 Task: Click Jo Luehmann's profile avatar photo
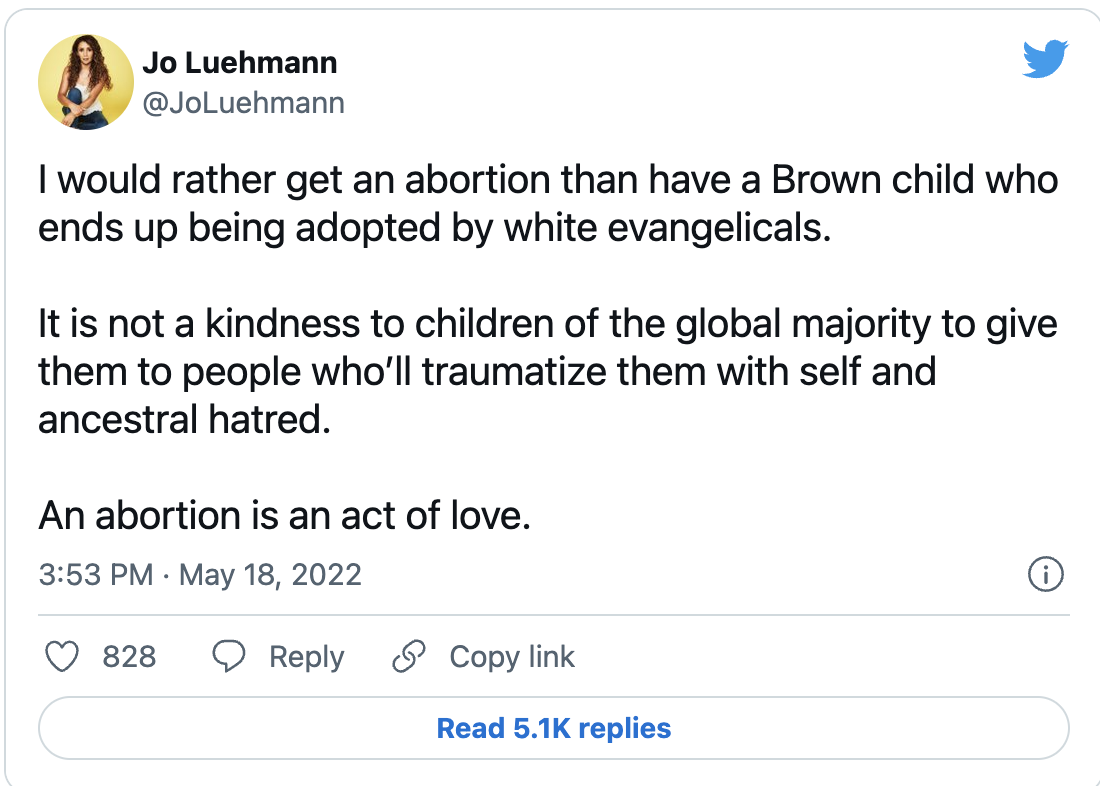(x=86, y=82)
